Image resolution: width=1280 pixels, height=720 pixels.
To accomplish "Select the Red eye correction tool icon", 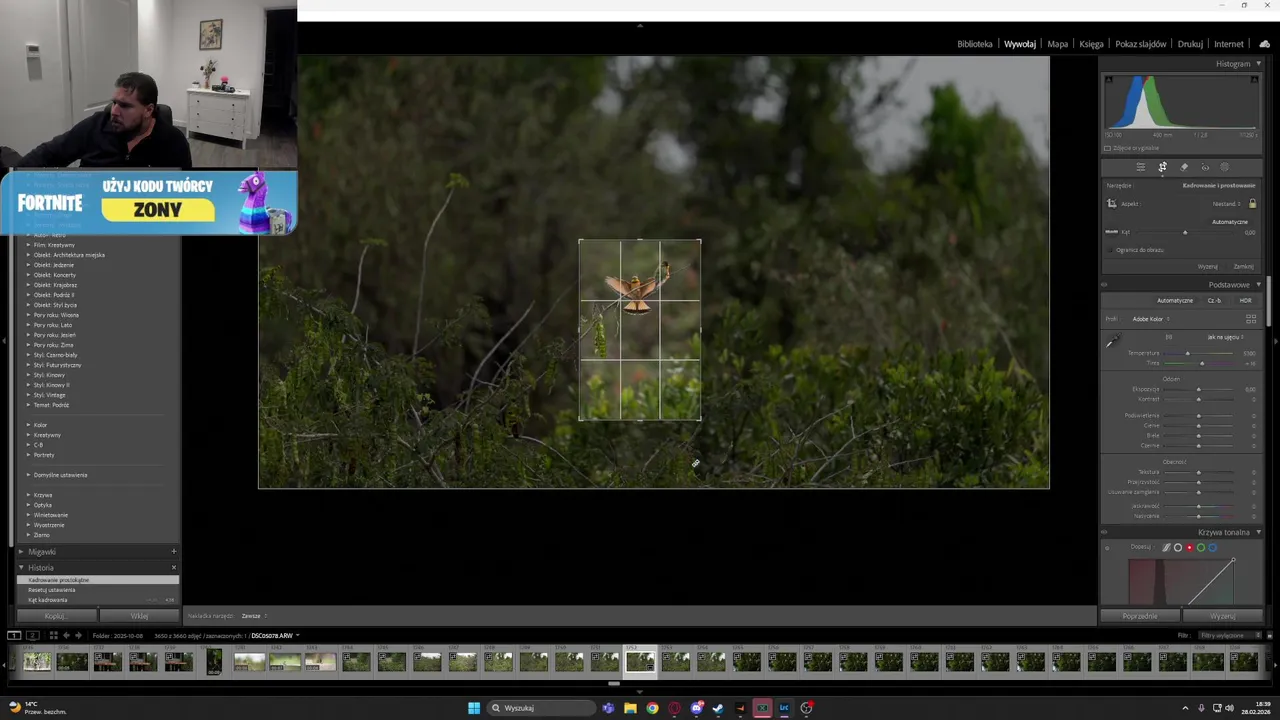I will [1205, 167].
